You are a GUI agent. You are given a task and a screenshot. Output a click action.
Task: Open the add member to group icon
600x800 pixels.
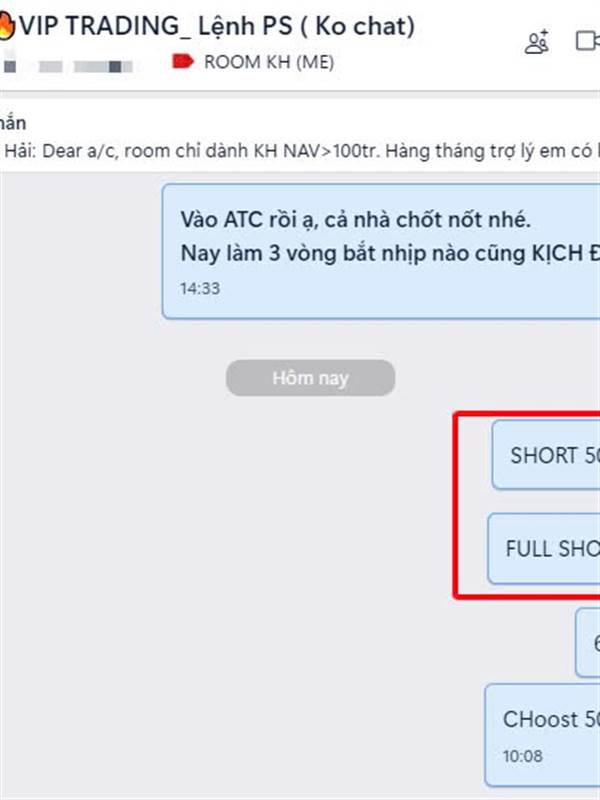coord(537,41)
